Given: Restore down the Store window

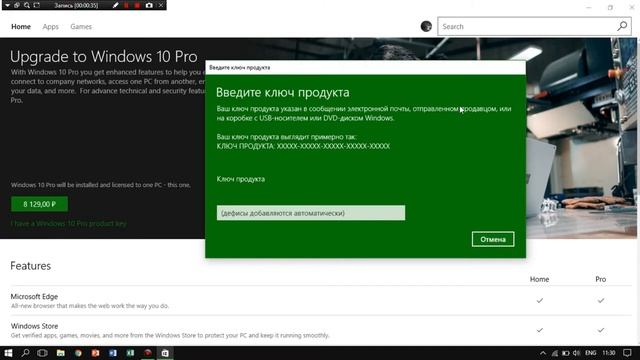Looking at the screenshot, I should pos(610,7).
